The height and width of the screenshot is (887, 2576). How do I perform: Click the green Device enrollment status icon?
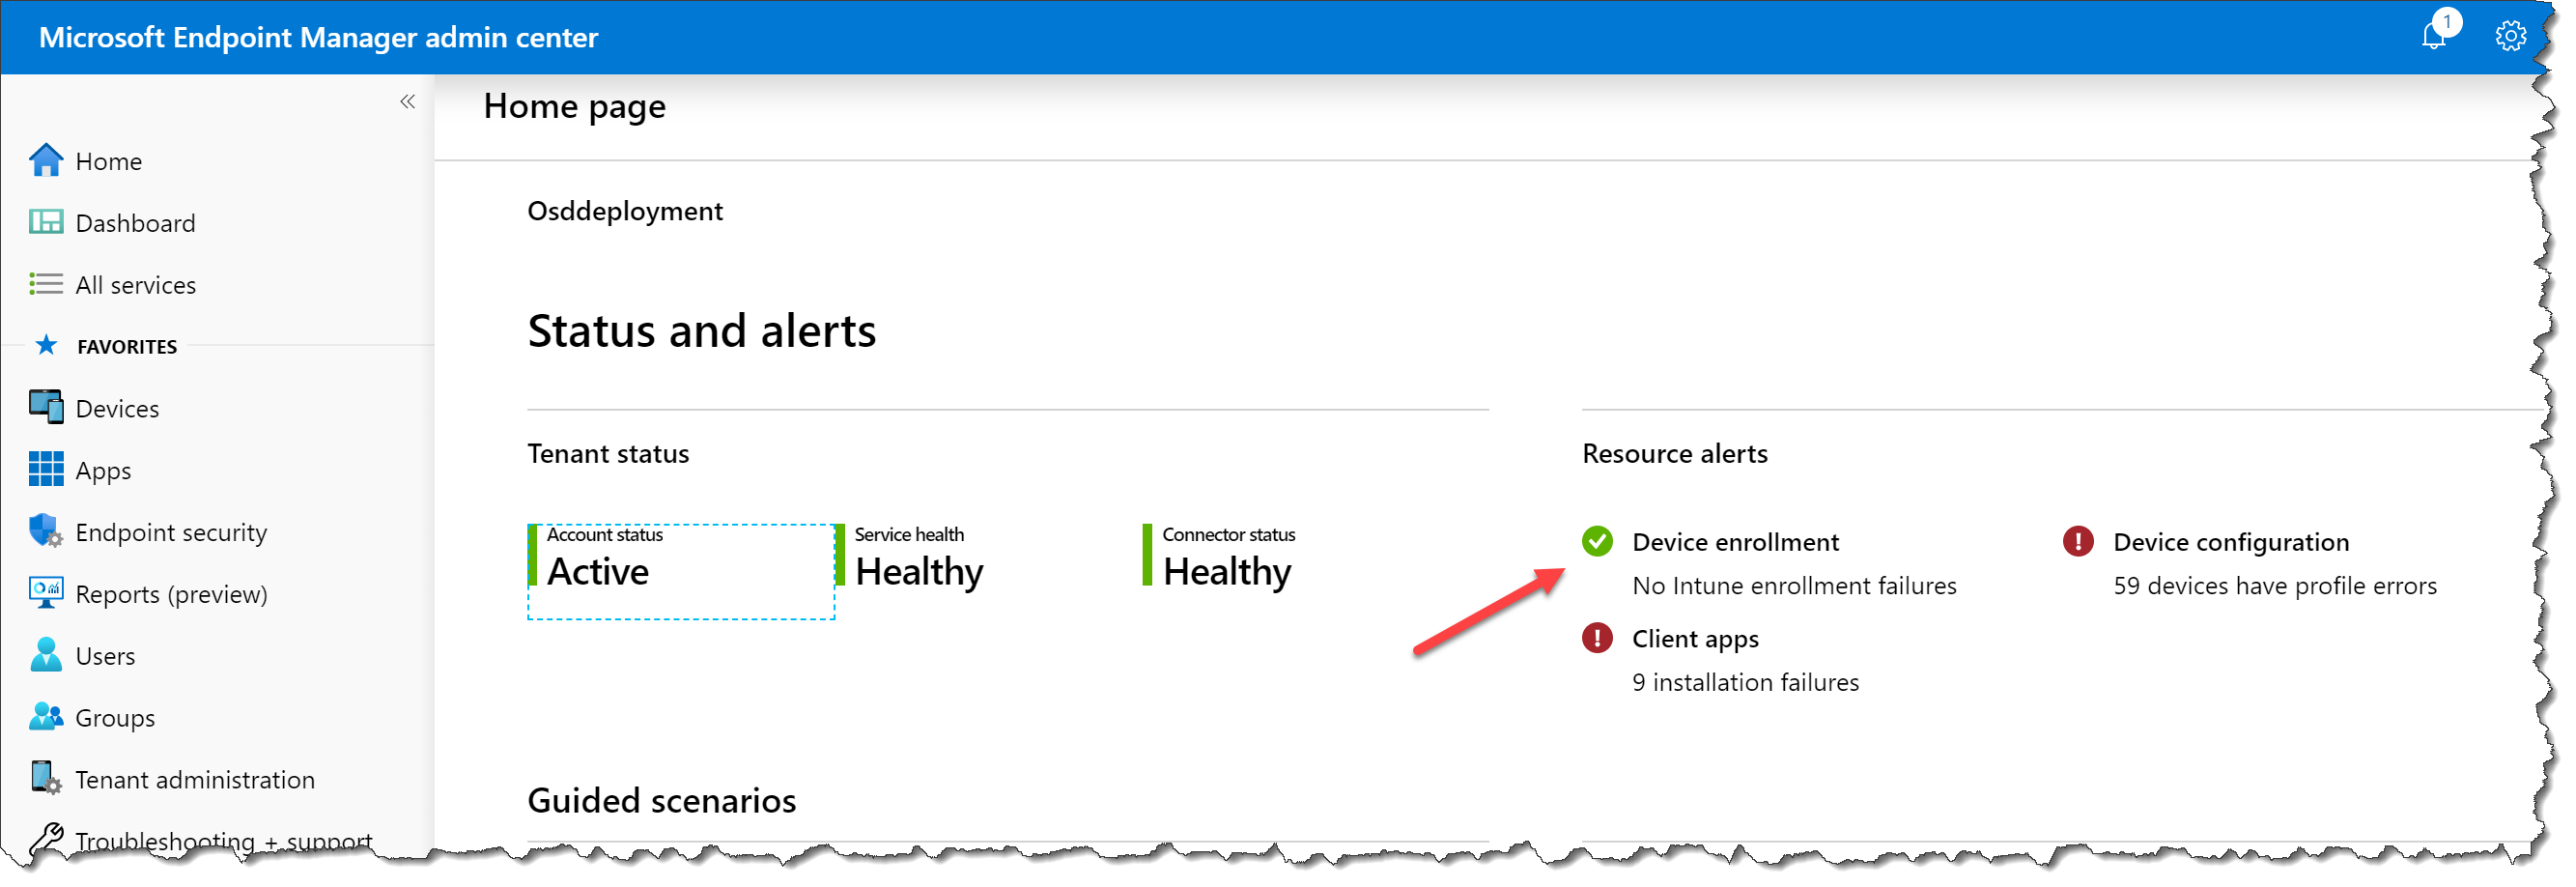(x=1597, y=541)
